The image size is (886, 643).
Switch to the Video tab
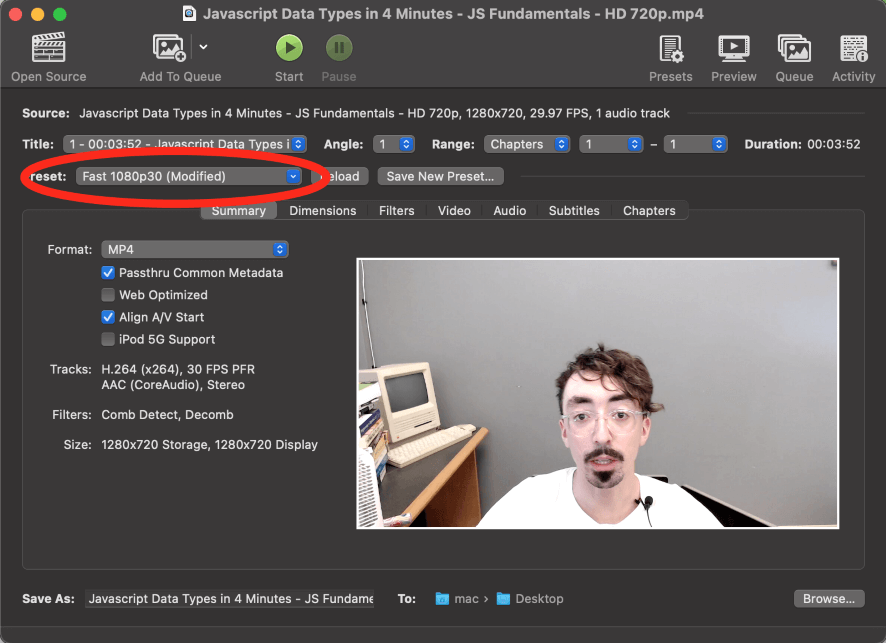click(x=454, y=211)
